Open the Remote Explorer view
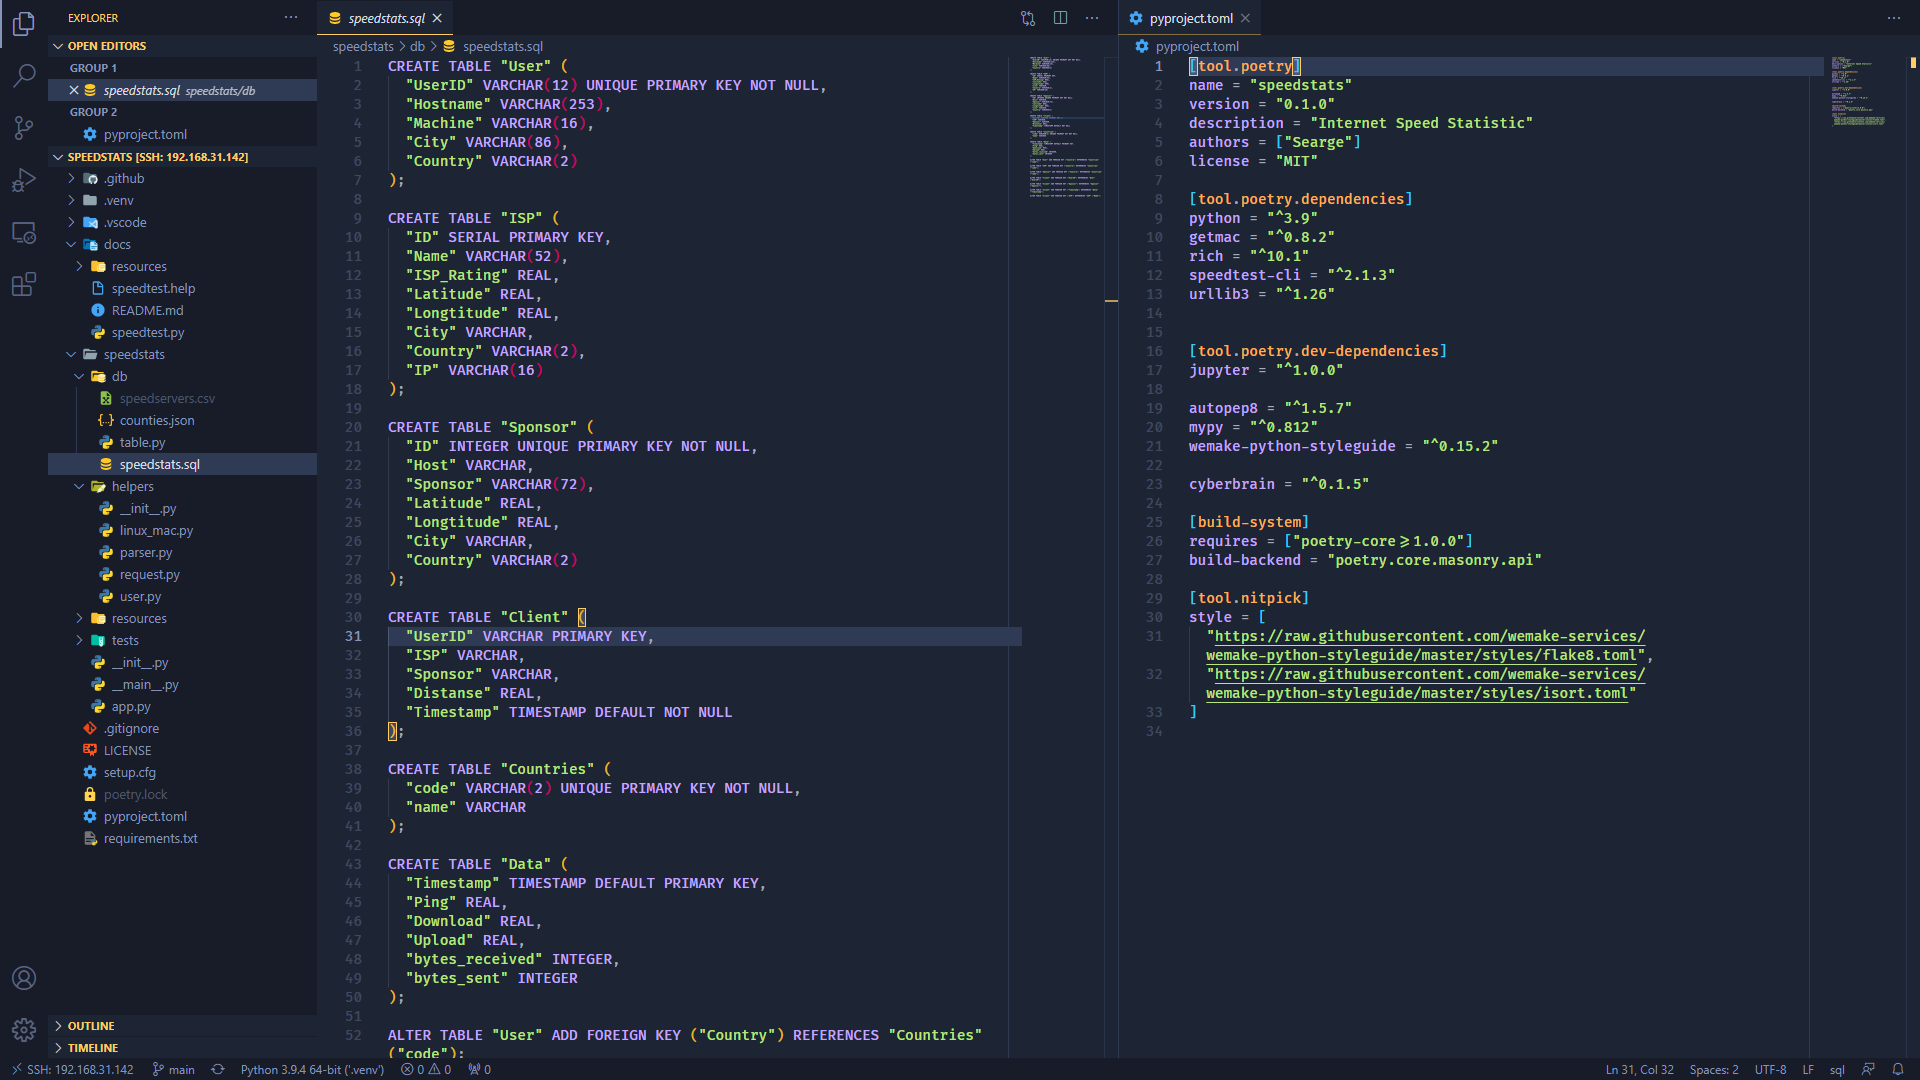The width and height of the screenshot is (1920, 1080). 24,233
